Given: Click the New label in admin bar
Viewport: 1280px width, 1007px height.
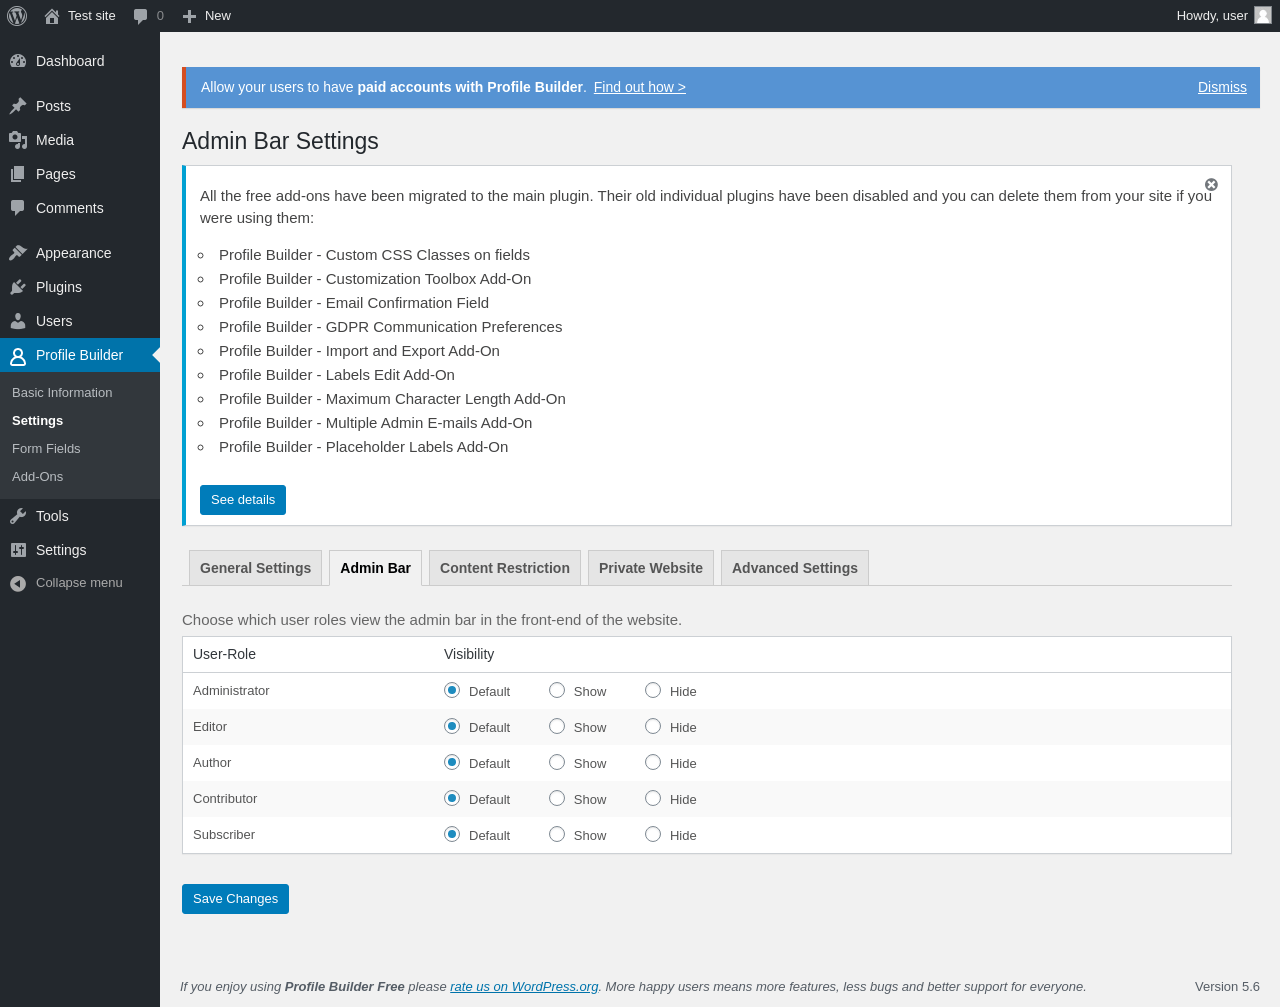Looking at the screenshot, I should point(218,16).
